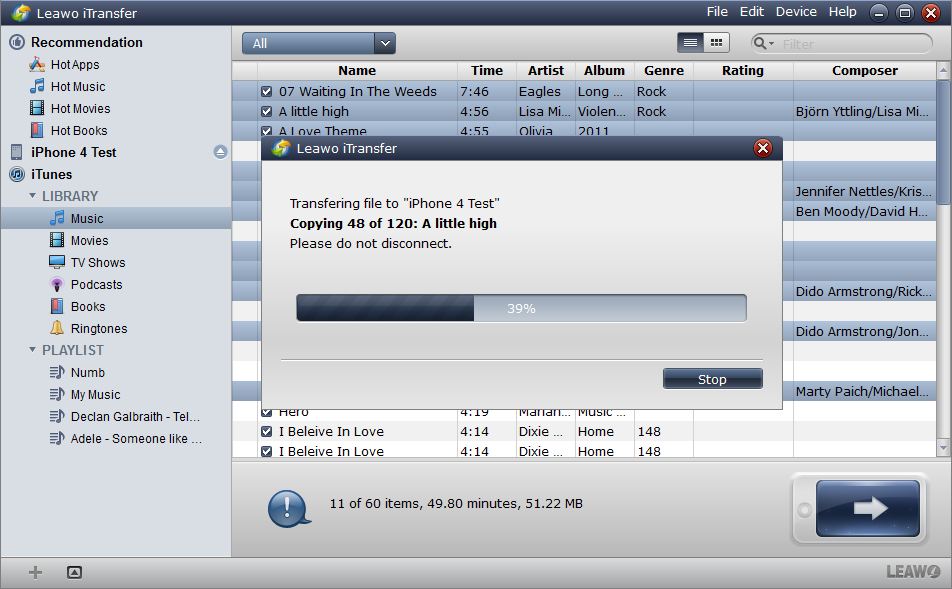Select composer Jennifer Nettles/Kris...
Viewport: 952px width, 589px height.
click(863, 191)
